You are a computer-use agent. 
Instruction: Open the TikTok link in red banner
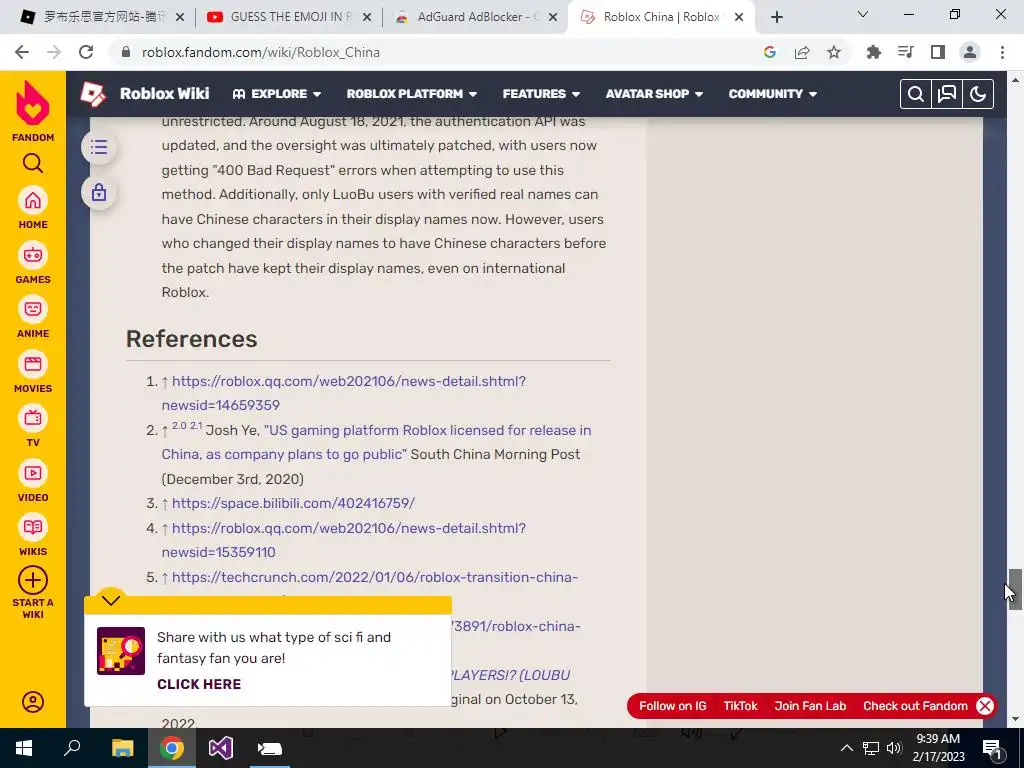tap(741, 706)
